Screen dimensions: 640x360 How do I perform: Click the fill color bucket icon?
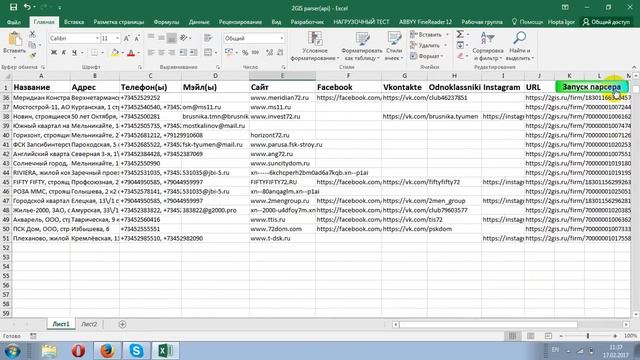[x=115, y=52]
